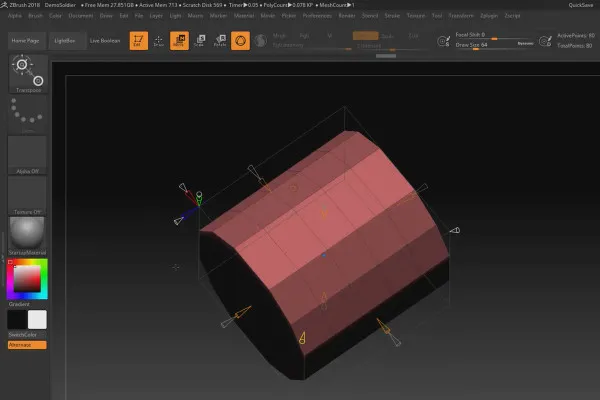Select the Rotate mode icon
Image resolution: width=600 pixels, height=400 pixels.
pos(220,41)
